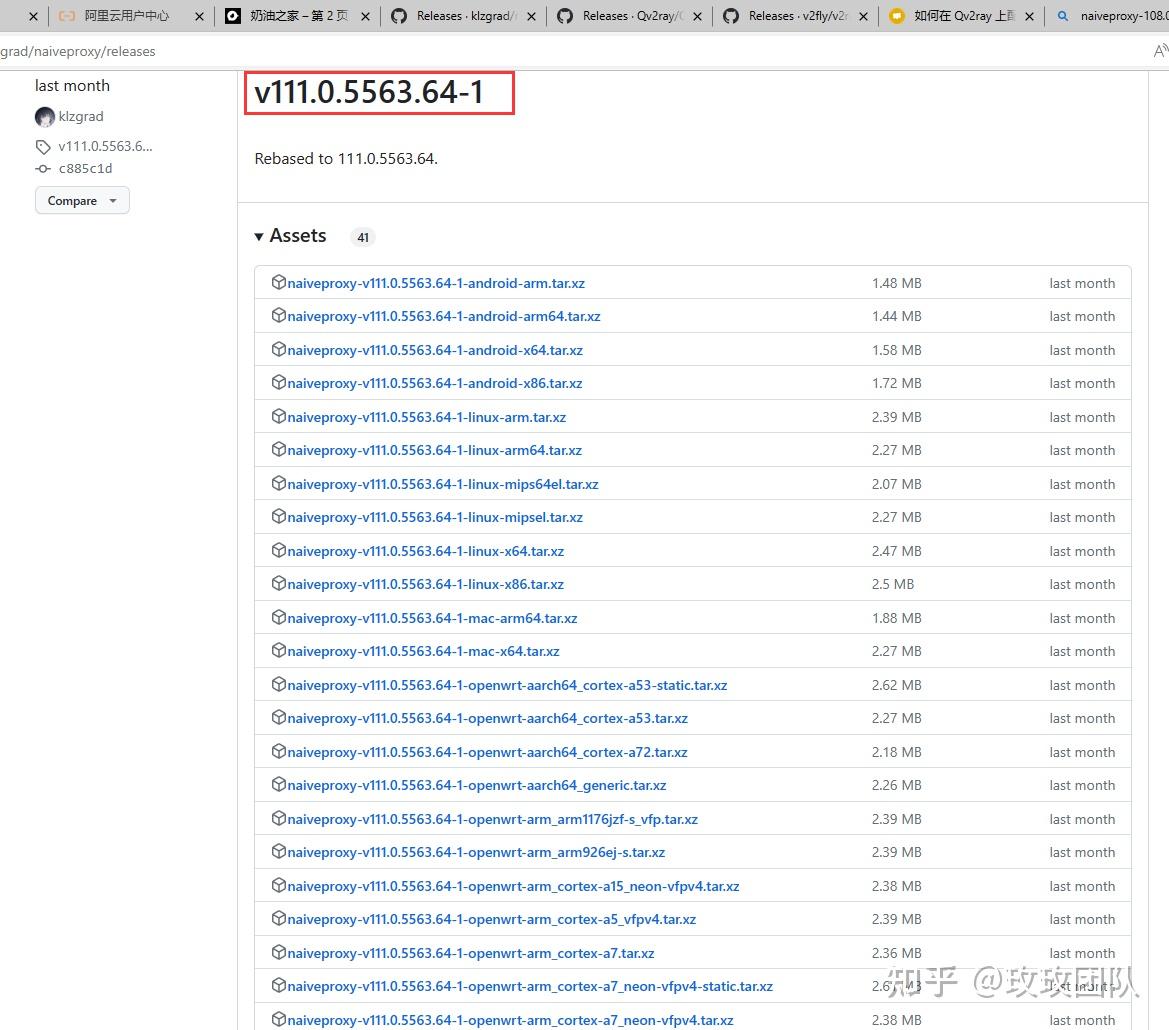Open tag v111.0.5563.6... link
The width and height of the screenshot is (1169, 1030).
(x=105, y=146)
